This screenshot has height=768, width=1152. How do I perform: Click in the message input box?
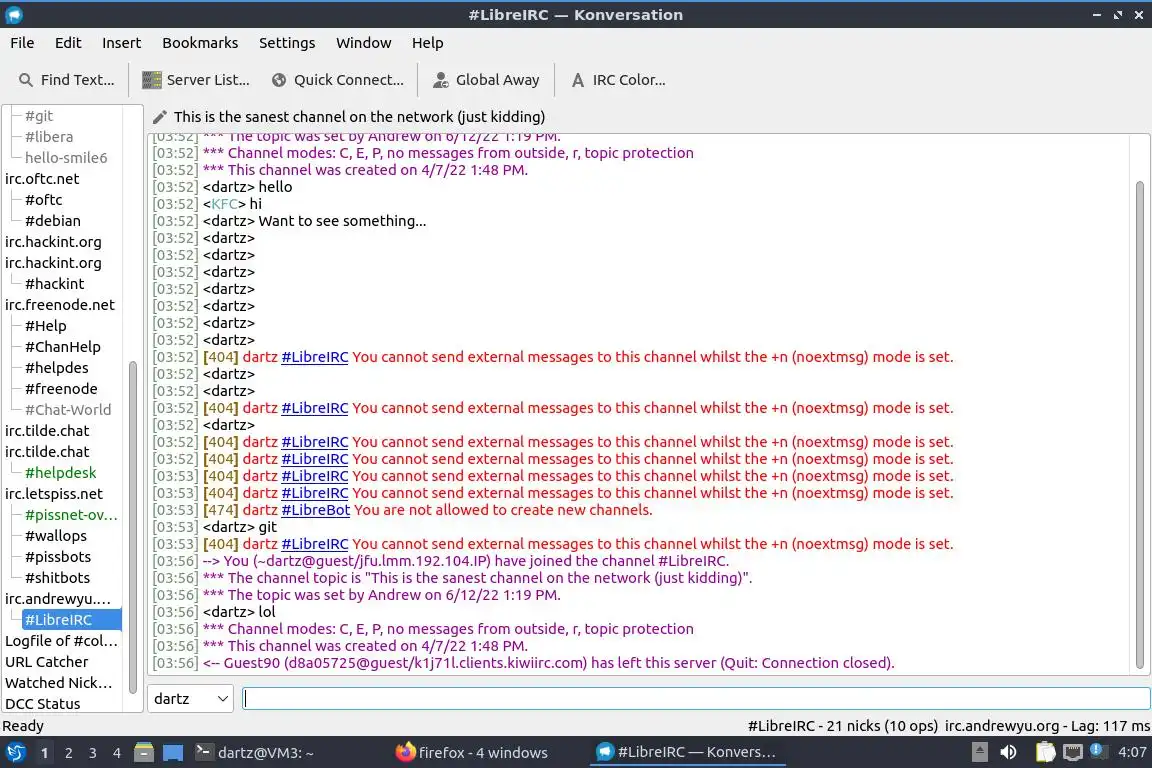click(696, 698)
